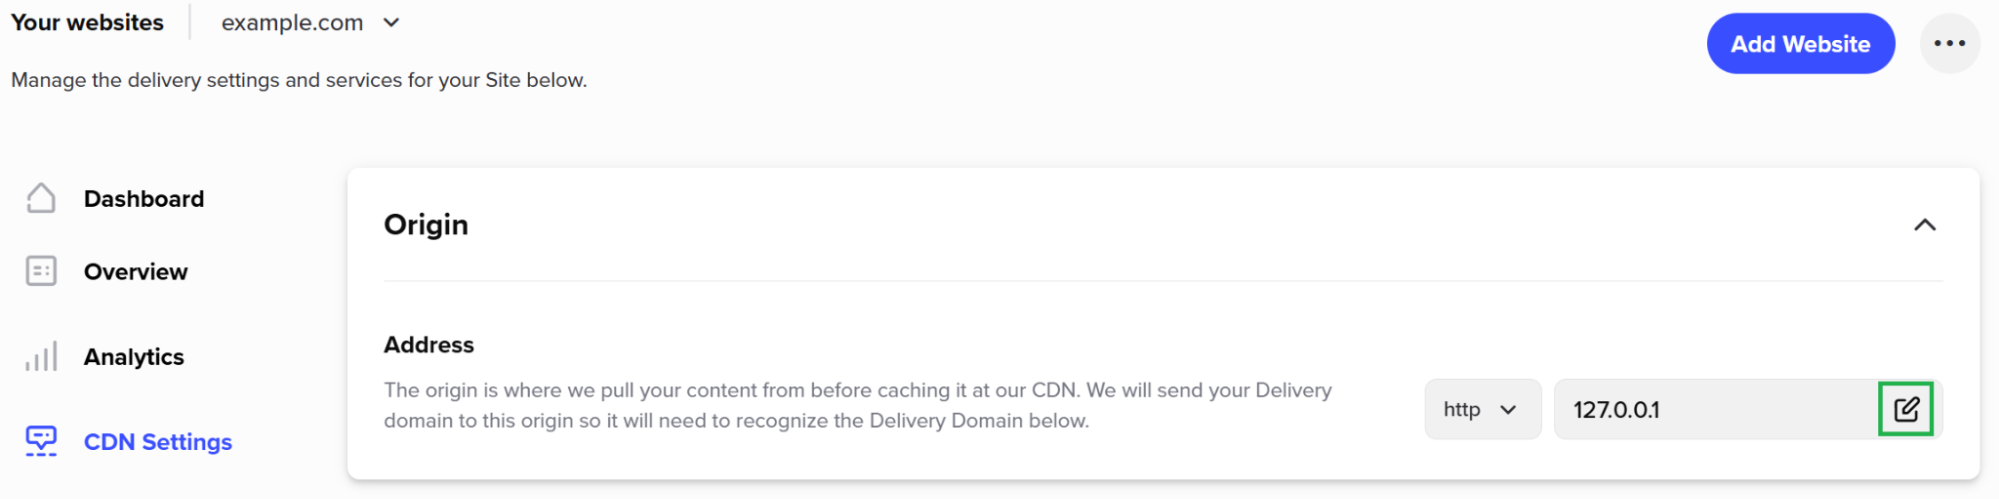Click the Dashboard house icon
The height and width of the screenshot is (499, 1999).
point(41,198)
